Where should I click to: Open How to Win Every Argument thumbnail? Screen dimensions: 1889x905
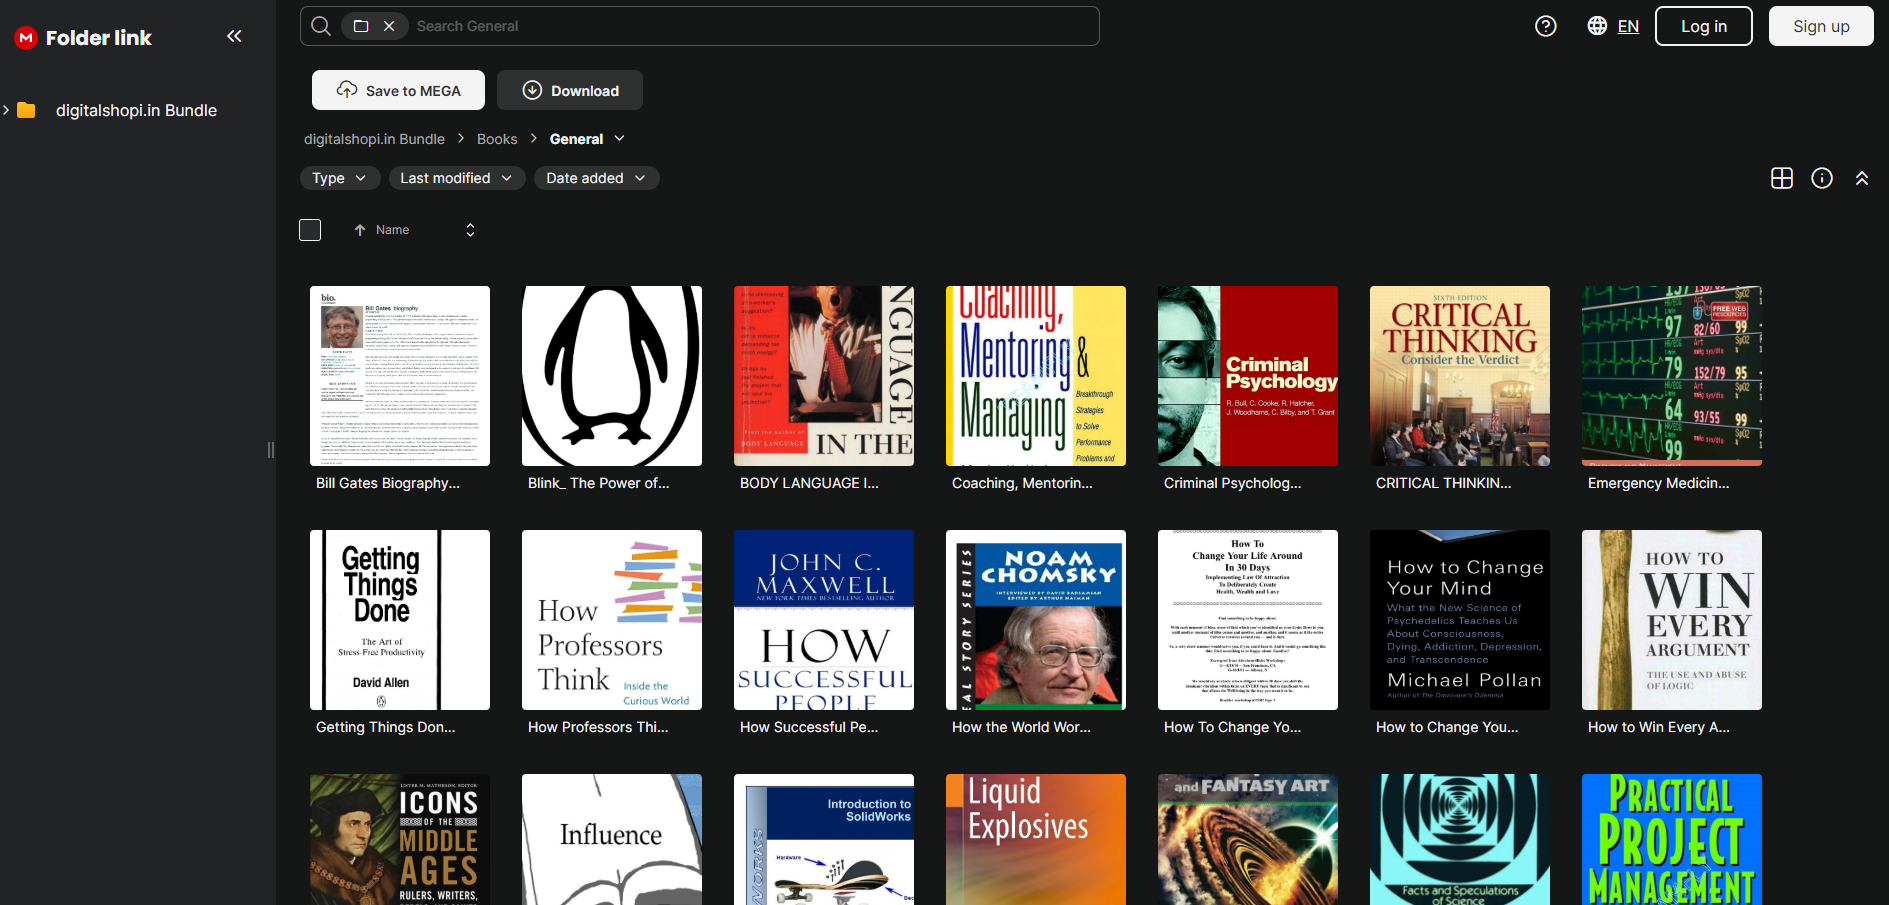pyautogui.click(x=1672, y=620)
